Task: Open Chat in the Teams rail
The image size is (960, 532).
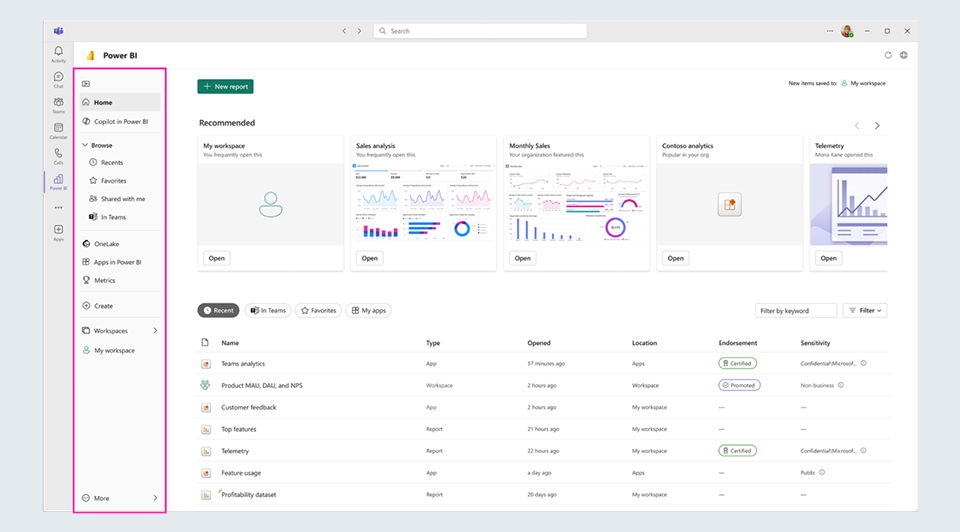Action: (x=58, y=80)
